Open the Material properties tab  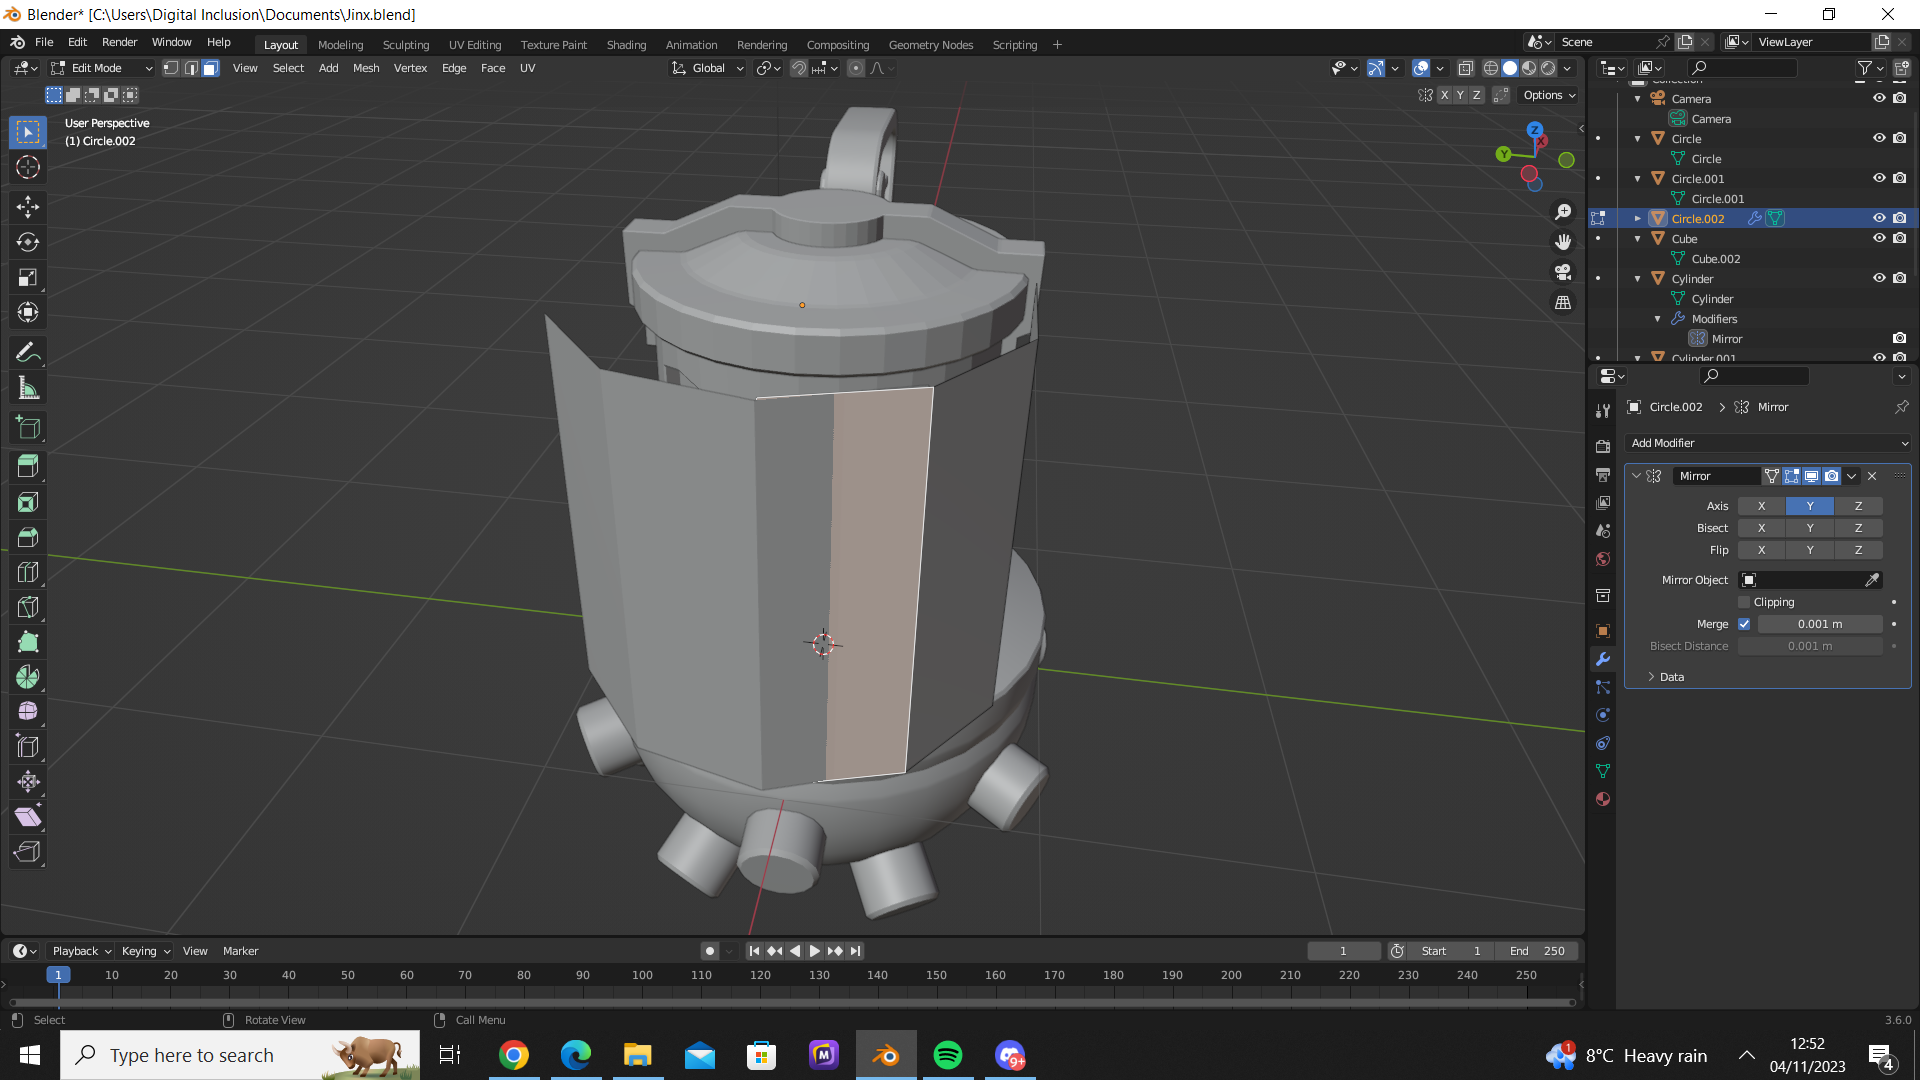click(x=1603, y=799)
